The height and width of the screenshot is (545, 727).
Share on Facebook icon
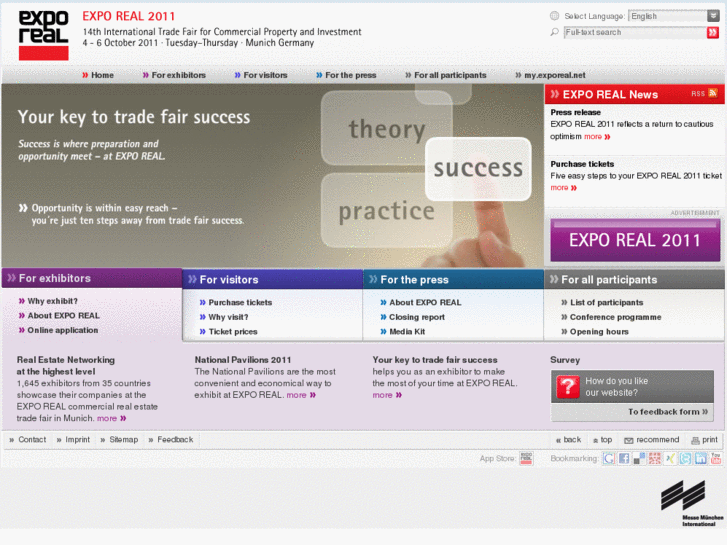pyautogui.click(x=624, y=459)
